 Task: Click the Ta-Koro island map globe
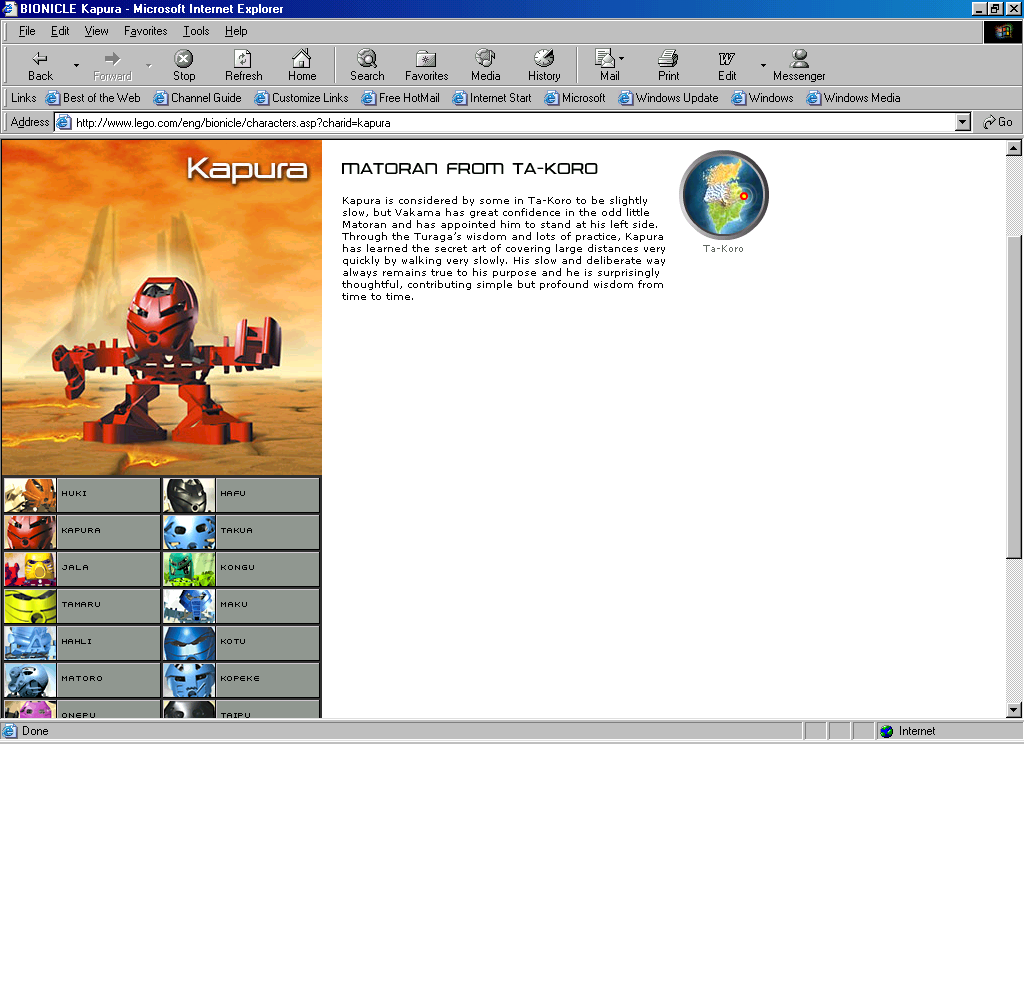pyautogui.click(x=724, y=195)
